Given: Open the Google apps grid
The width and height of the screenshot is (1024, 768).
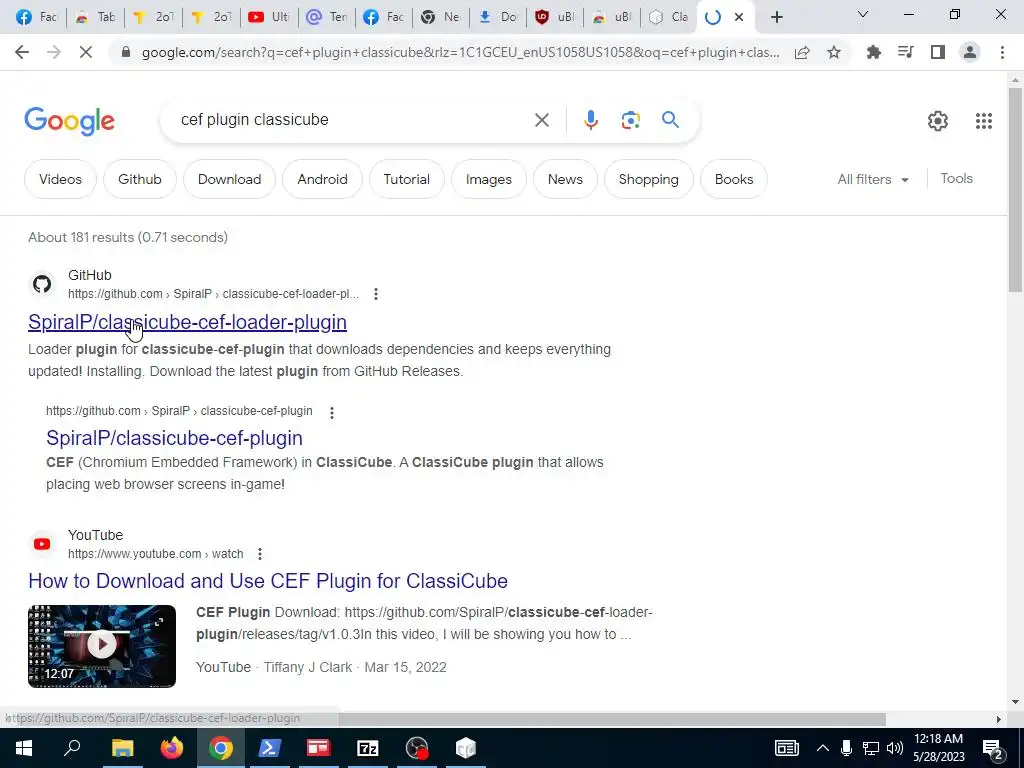Looking at the screenshot, I should click(x=984, y=121).
